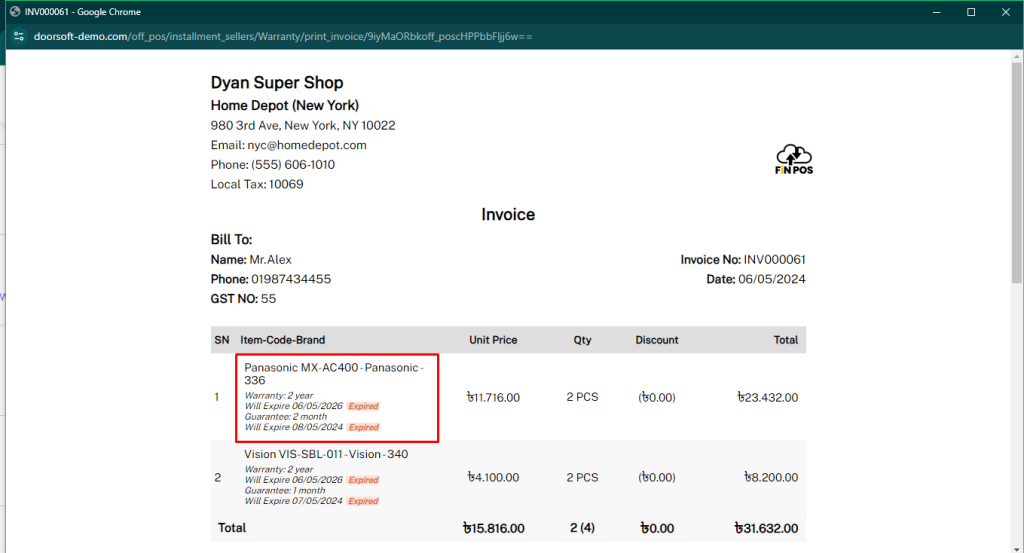The height and width of the screenshot is (553, 1024).
Task: Click the 'Total' footer row label
Action: (x=232, y=528)
